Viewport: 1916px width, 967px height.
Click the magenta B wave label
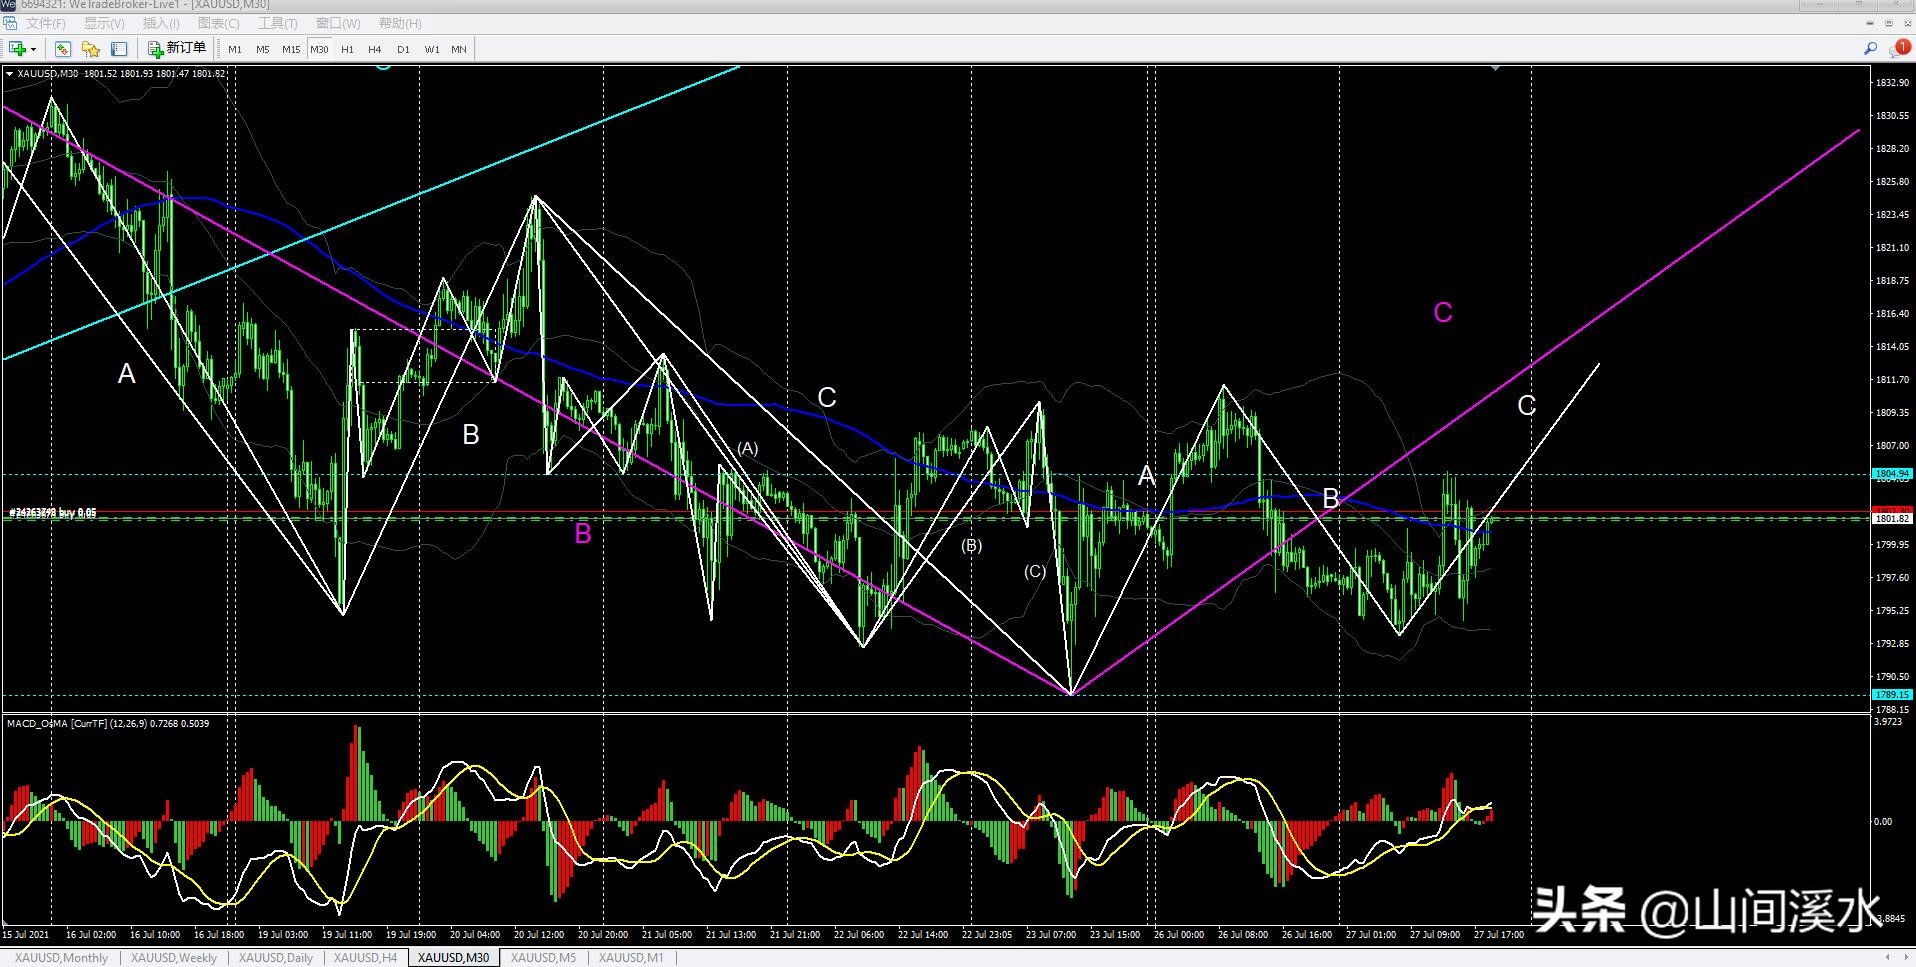pos(583,534)
